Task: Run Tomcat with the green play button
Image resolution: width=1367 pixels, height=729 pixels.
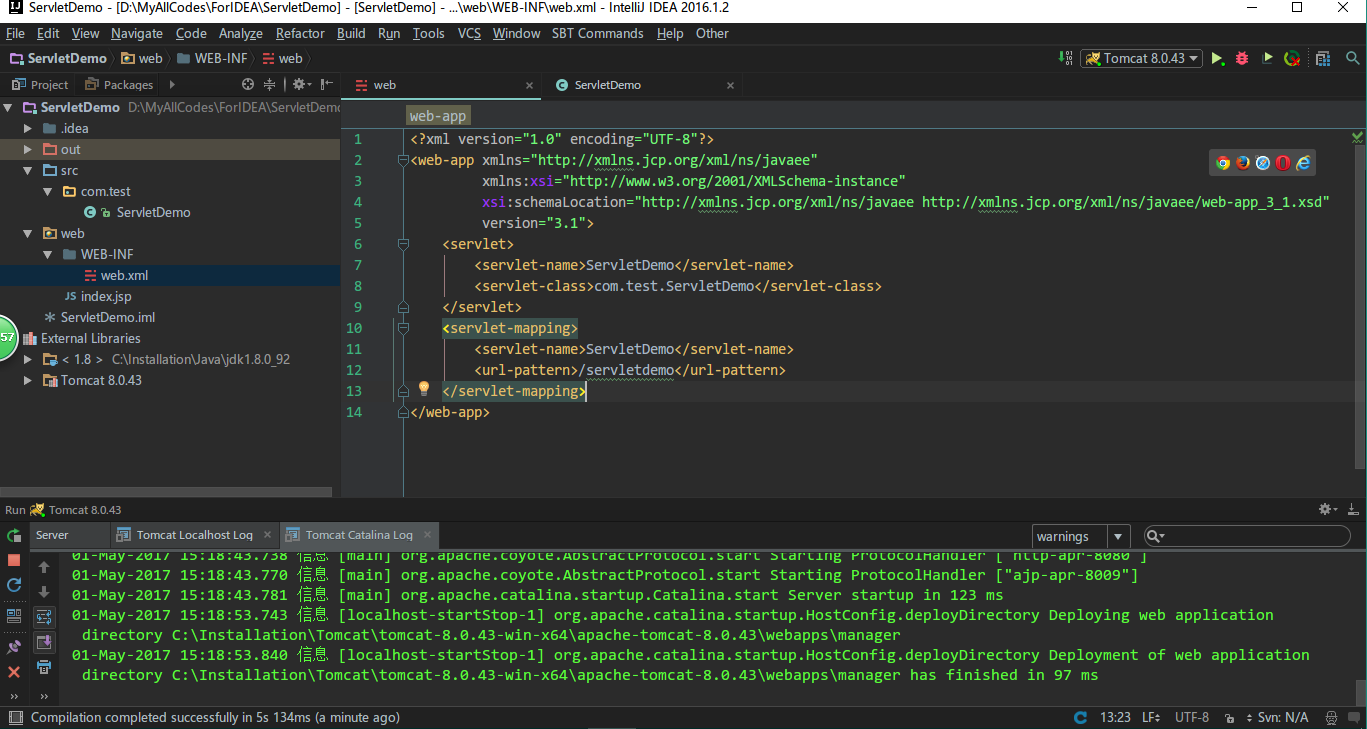Action: pos(1217,58)
